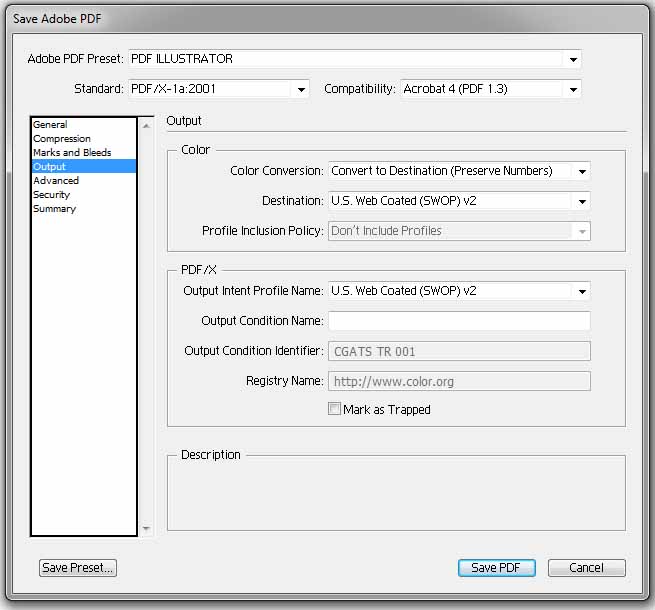Select the highlighted Output category
This screenshot has height=610, width=655.
(84, 166)
